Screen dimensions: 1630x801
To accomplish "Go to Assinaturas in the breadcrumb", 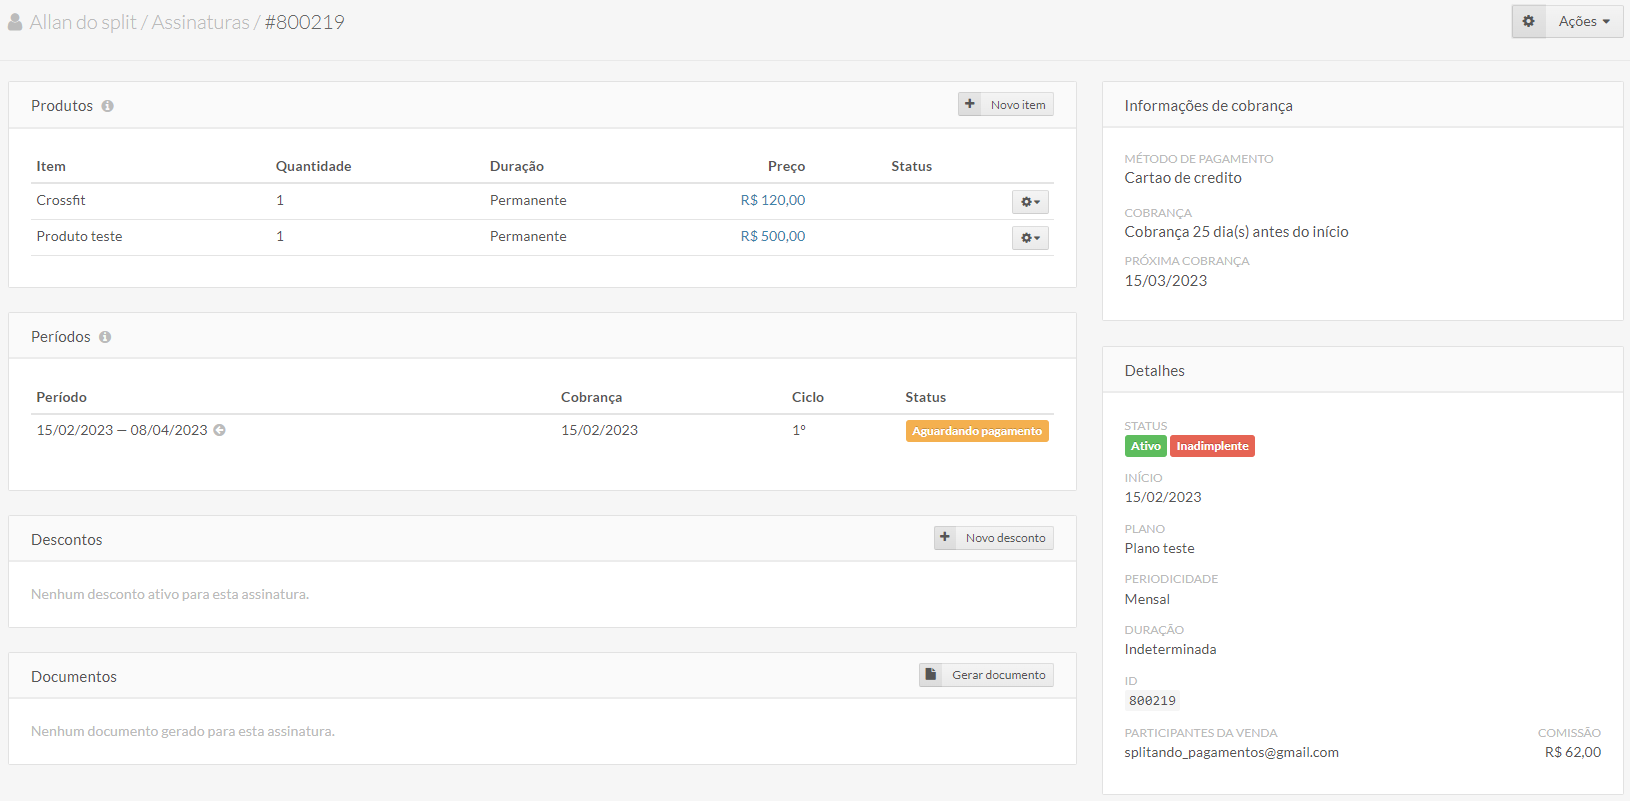I will click(200, 22).
